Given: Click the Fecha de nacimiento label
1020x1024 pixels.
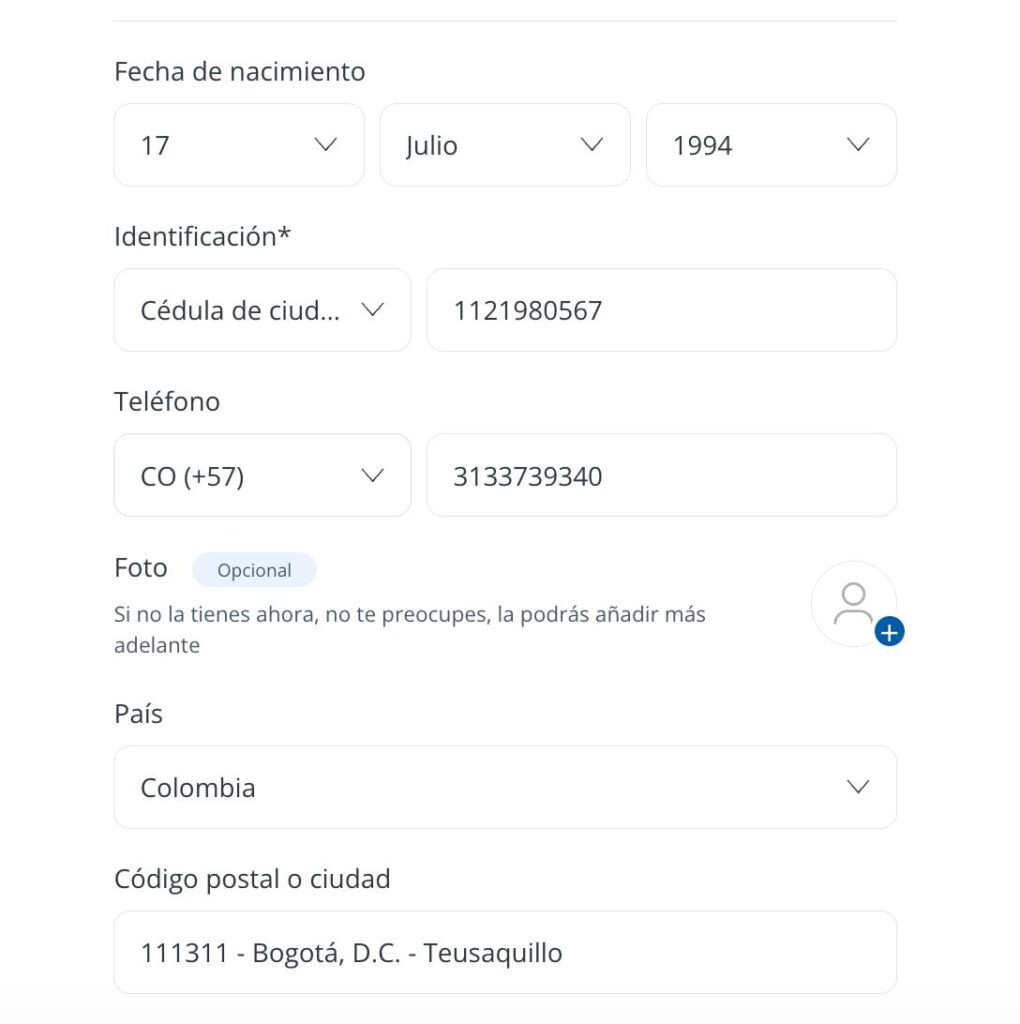Looking at the screenshot, I should (x=239, y=72).
